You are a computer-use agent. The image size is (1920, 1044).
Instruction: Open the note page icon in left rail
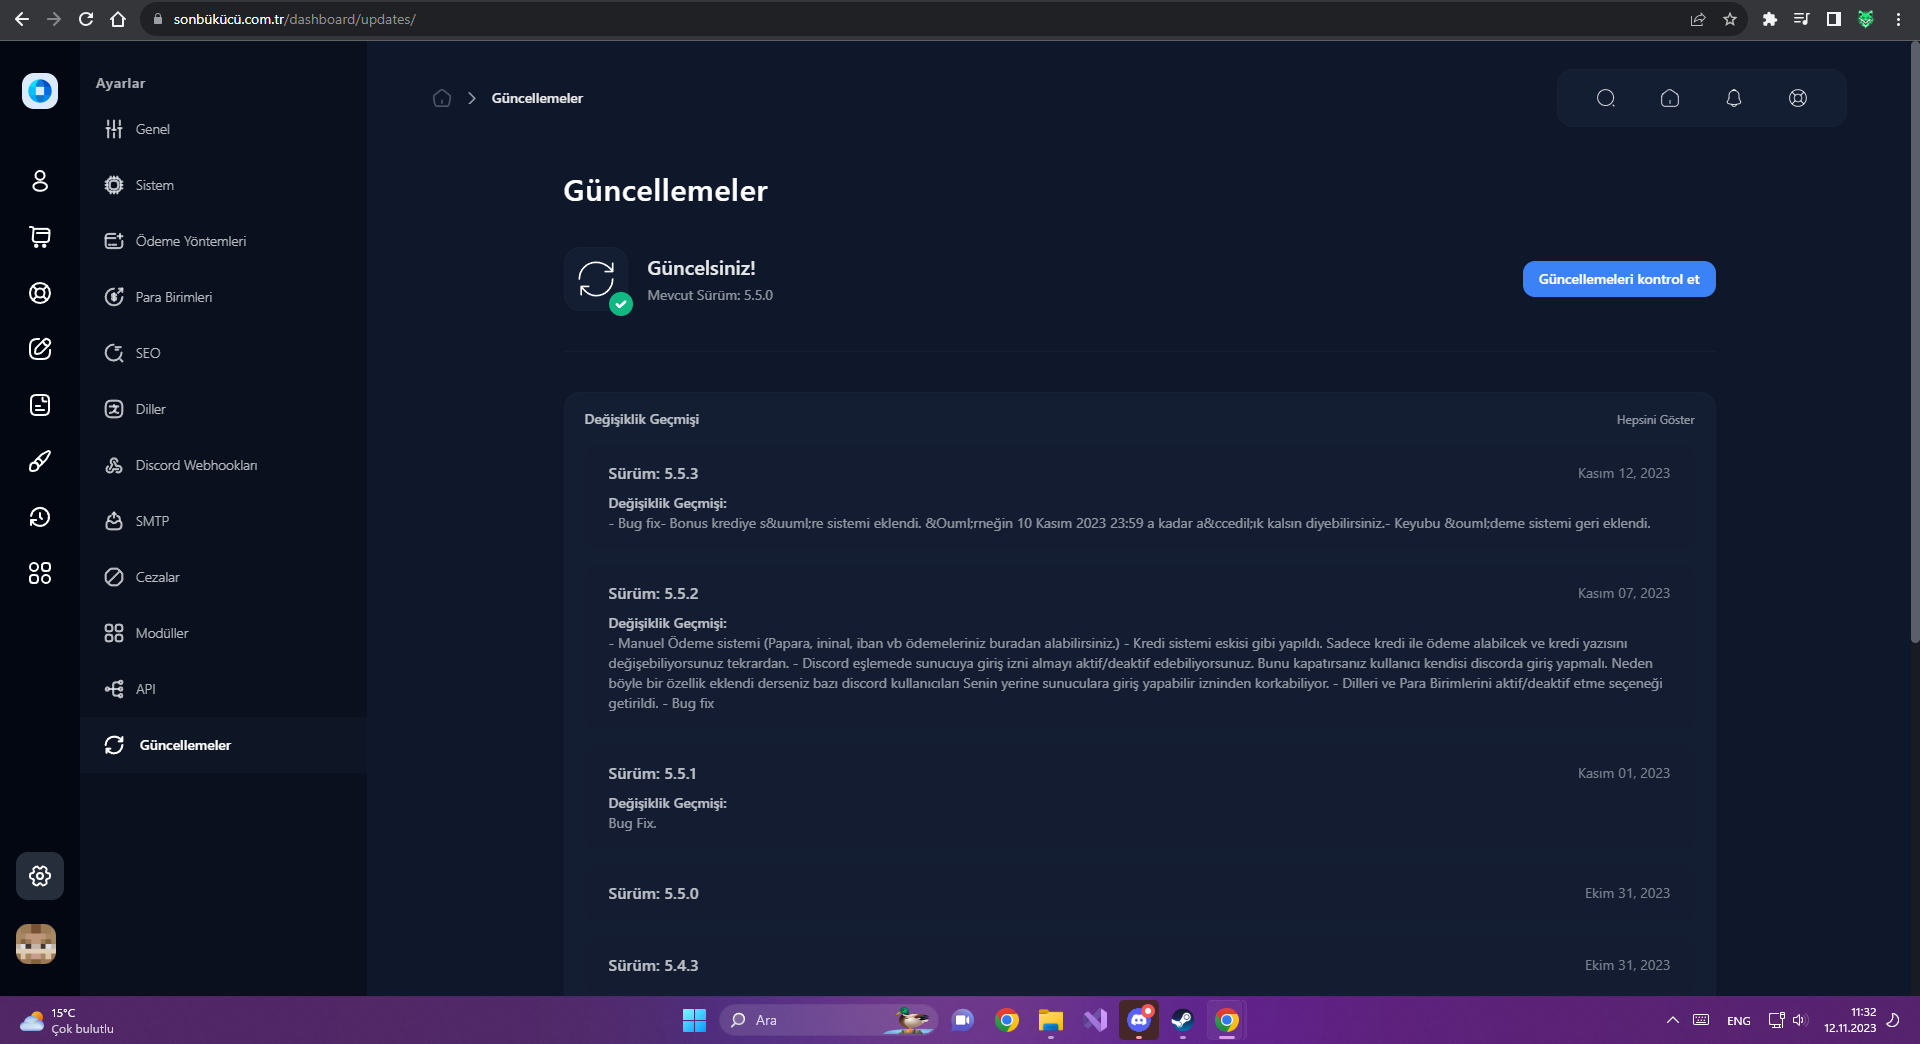pos(40,405)
